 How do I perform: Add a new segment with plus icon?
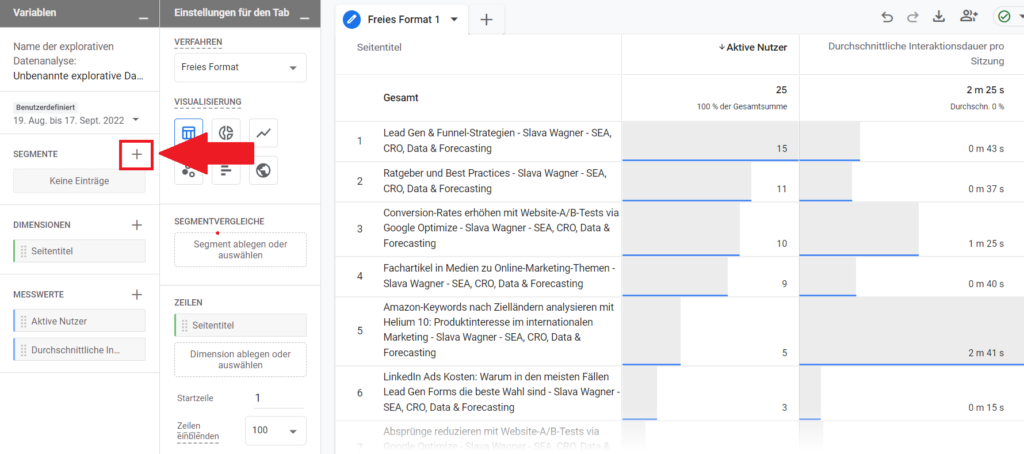point(136,155)
